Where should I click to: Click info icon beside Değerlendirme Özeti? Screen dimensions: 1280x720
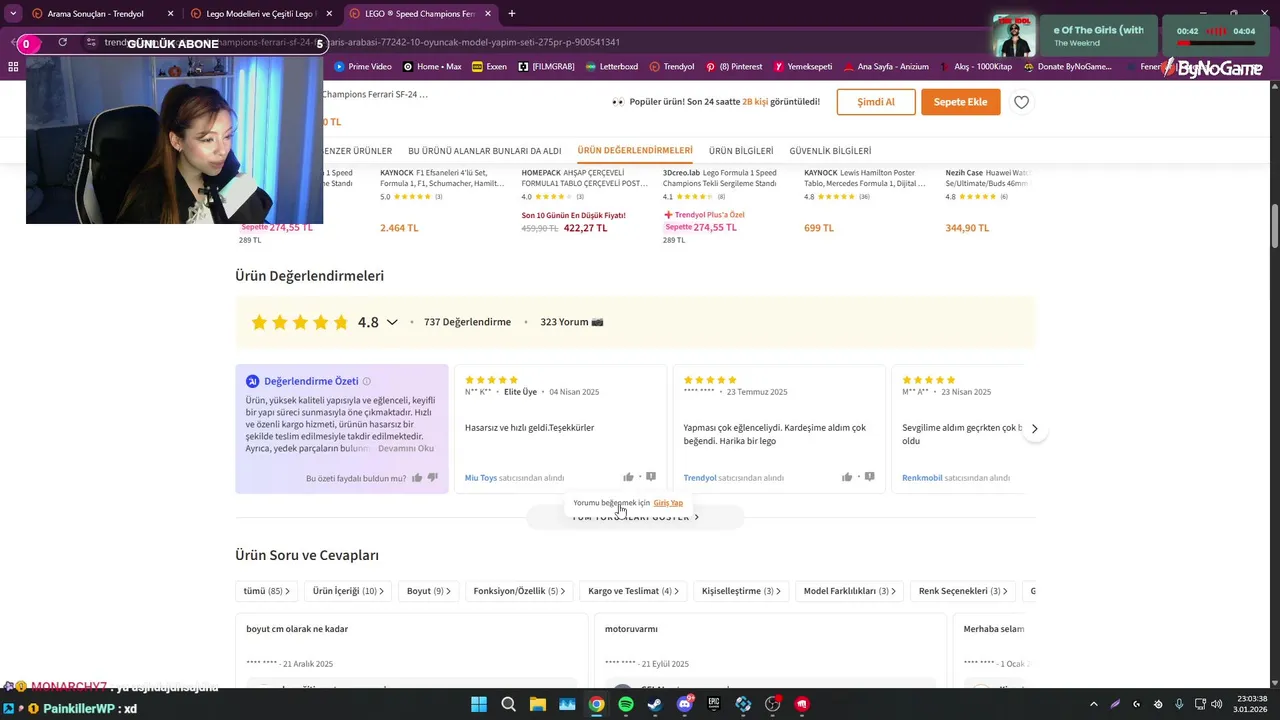367,381
